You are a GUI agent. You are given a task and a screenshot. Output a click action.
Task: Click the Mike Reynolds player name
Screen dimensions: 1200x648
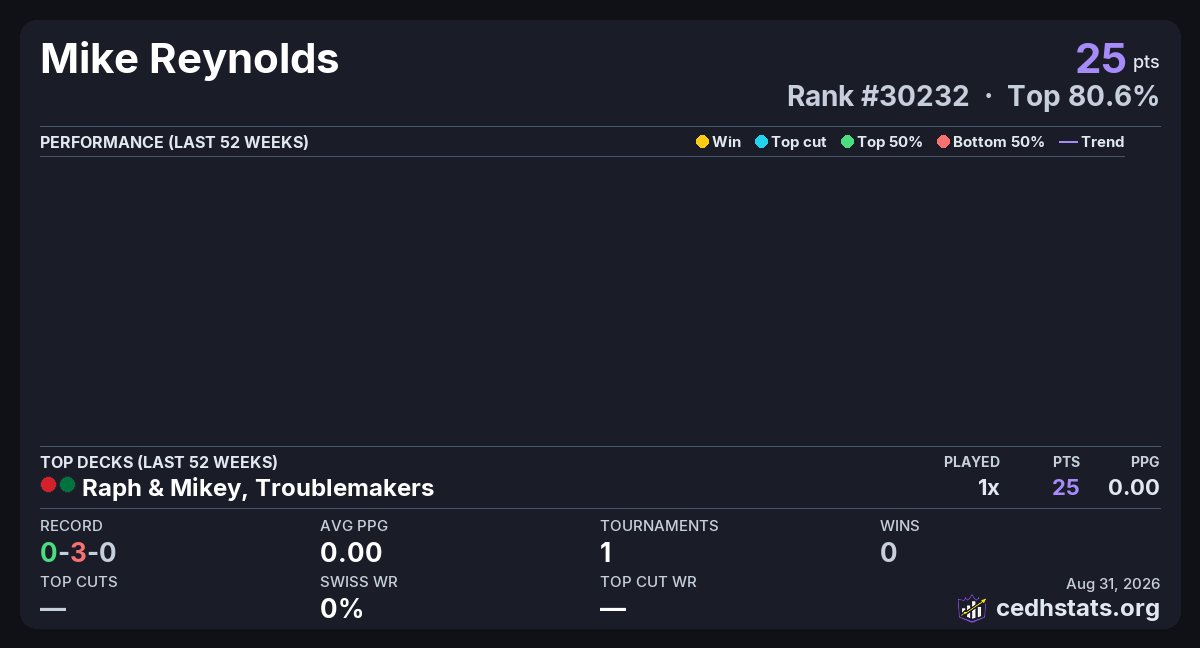coord(190,60)
